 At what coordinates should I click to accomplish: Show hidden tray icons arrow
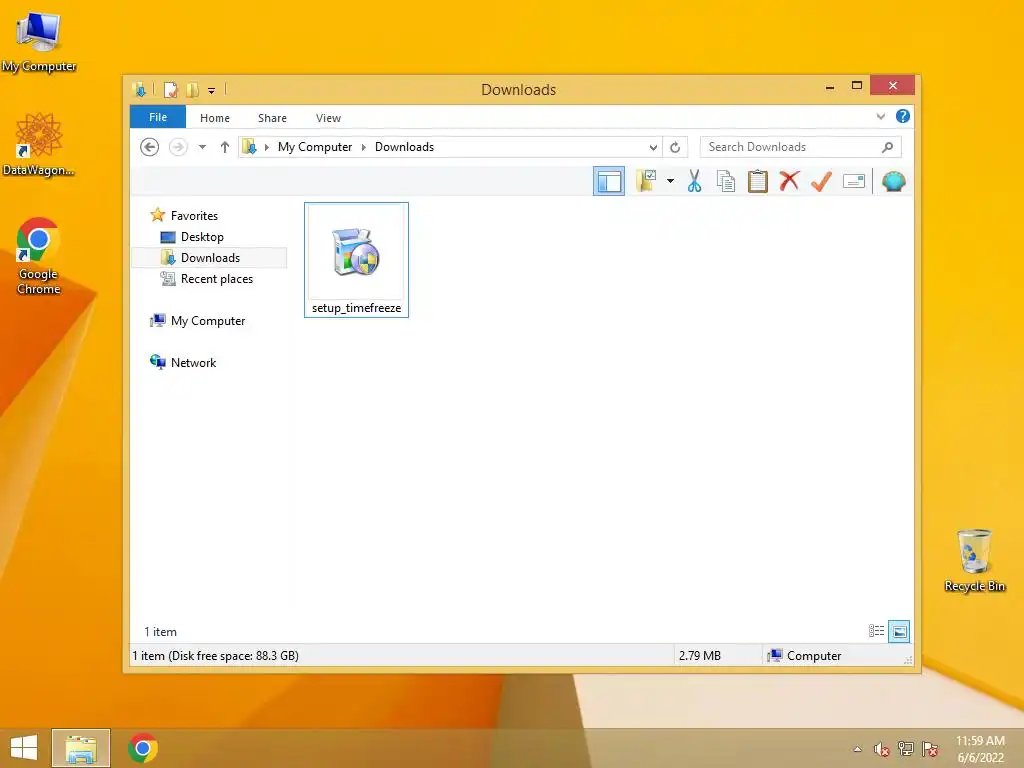tap(857, 749)
